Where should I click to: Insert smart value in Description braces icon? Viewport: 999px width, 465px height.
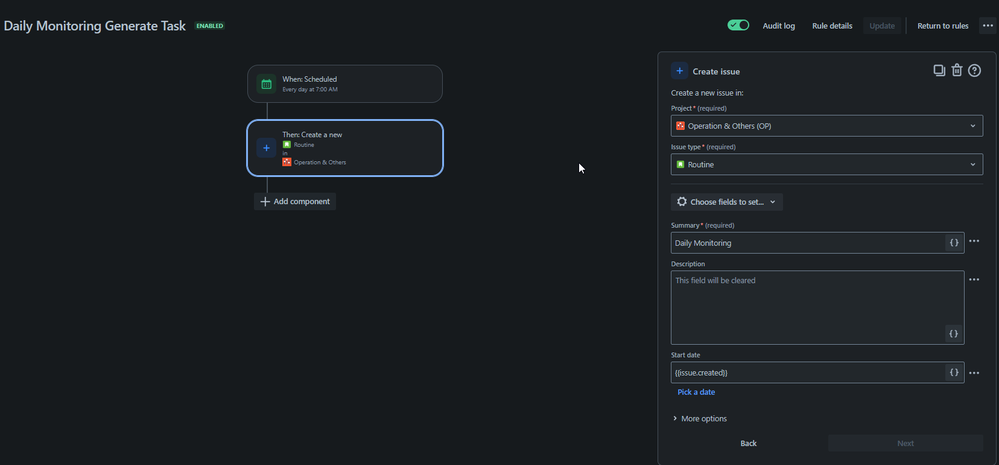954,333
